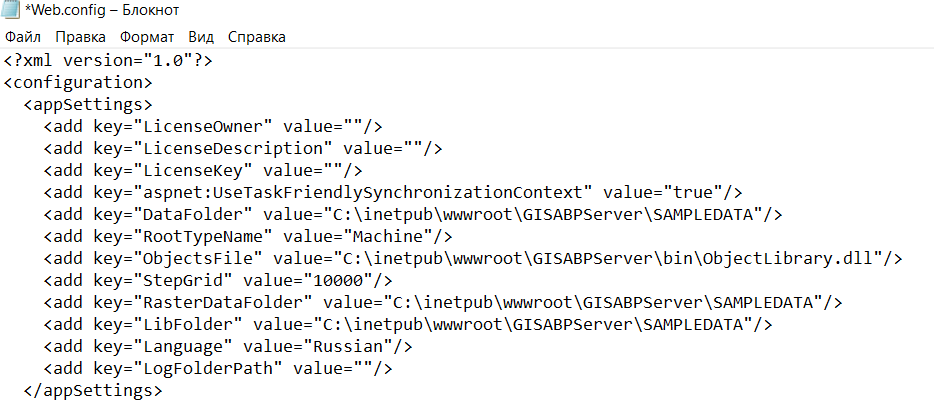Click the Notepad icon in title bar
Image resolution: width=934 pixels, height=401 pixels.
(10, 9)
